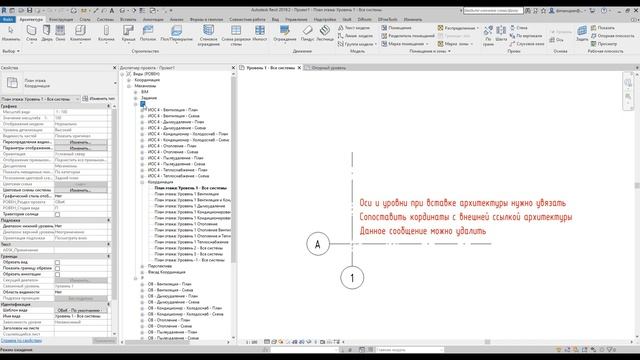Toggle the Show crop region (Показать границу обрезки) checkbox

(x=58, y=269)
